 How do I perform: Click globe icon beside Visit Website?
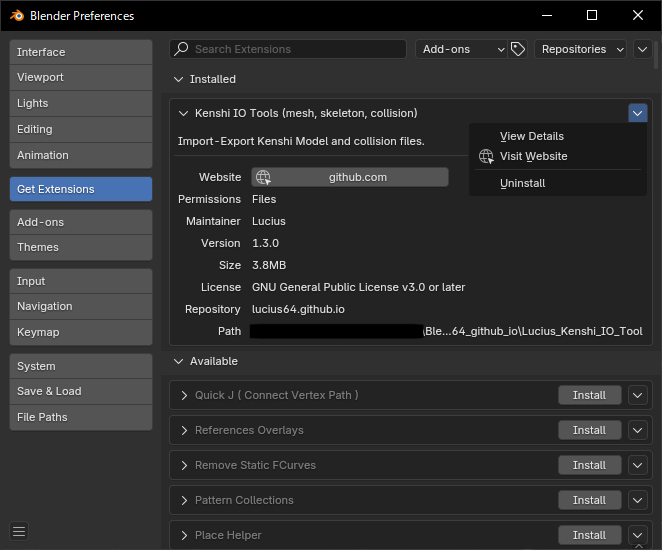[486, 157]
